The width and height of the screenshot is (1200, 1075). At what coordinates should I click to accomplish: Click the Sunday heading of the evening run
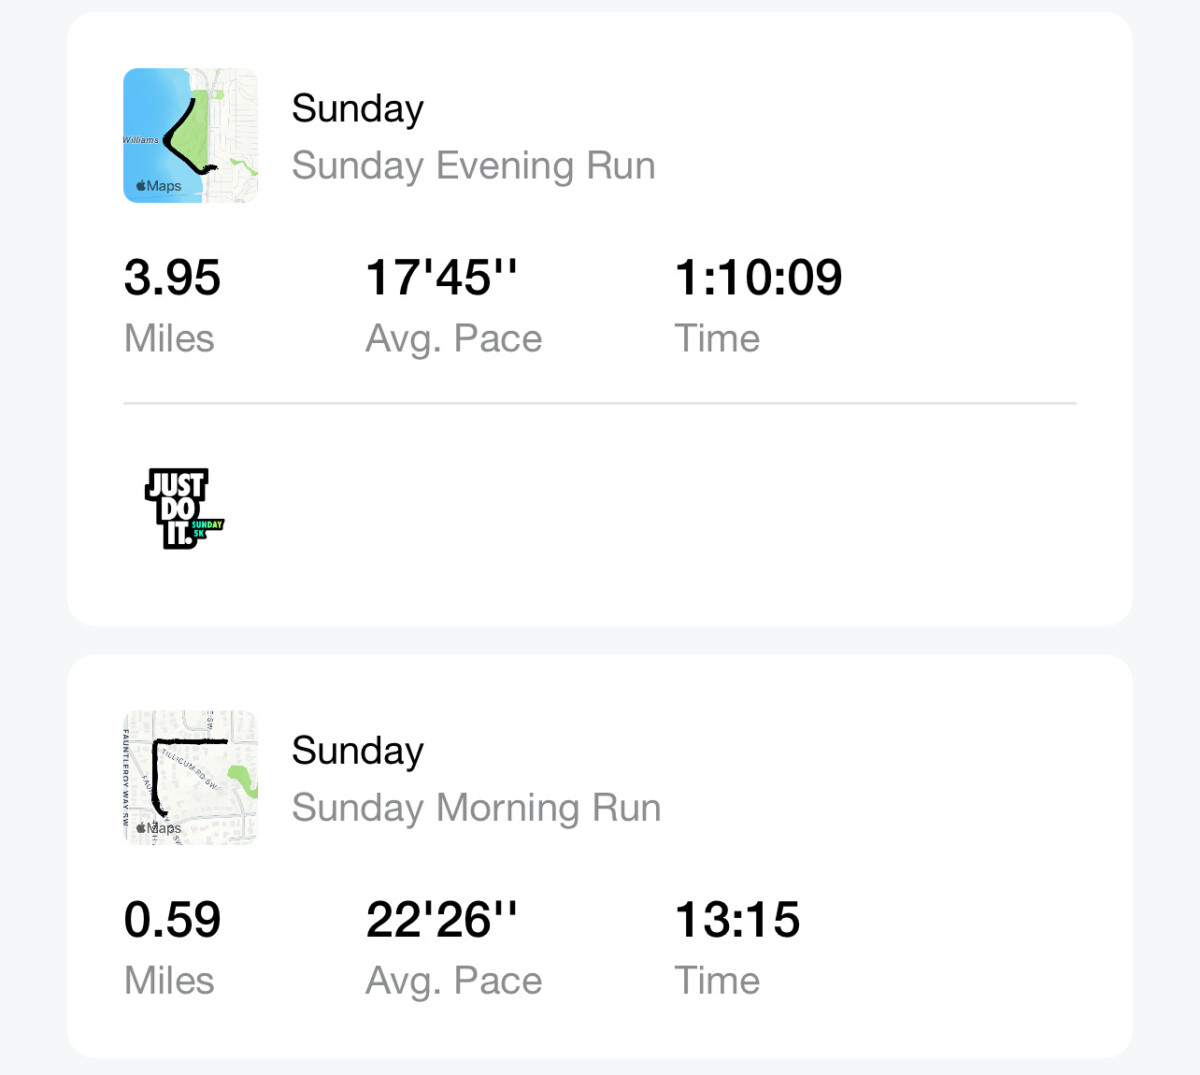358,109
